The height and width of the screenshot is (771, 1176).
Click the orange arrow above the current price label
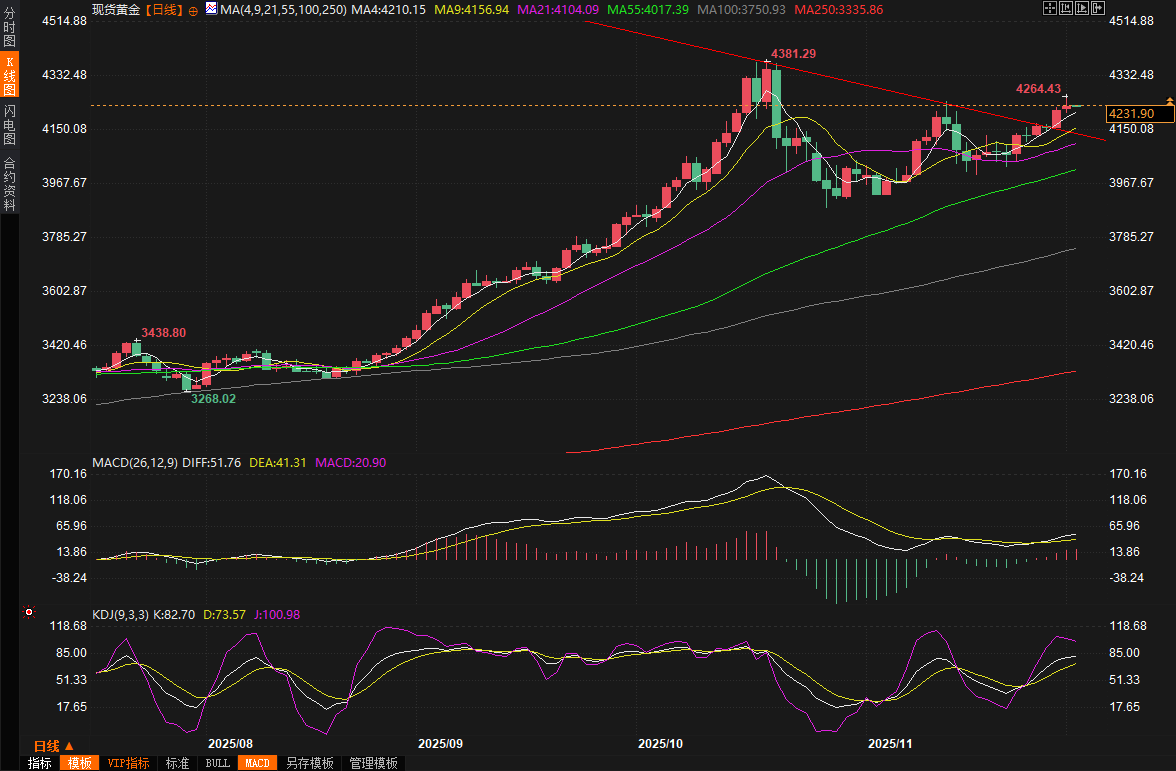tap(1169, 100)
